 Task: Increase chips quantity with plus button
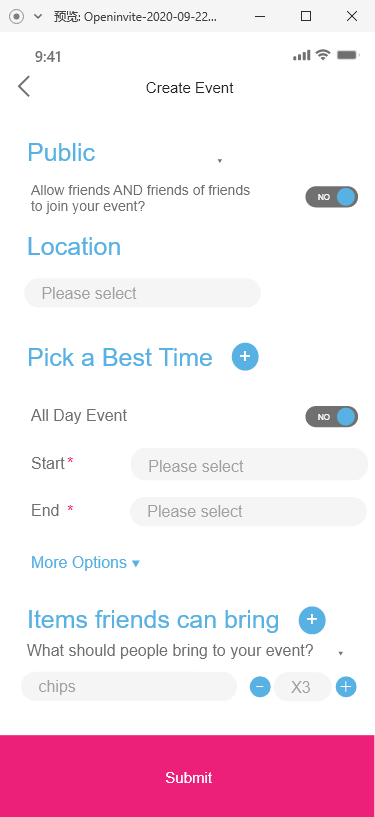tap(346, 687)
